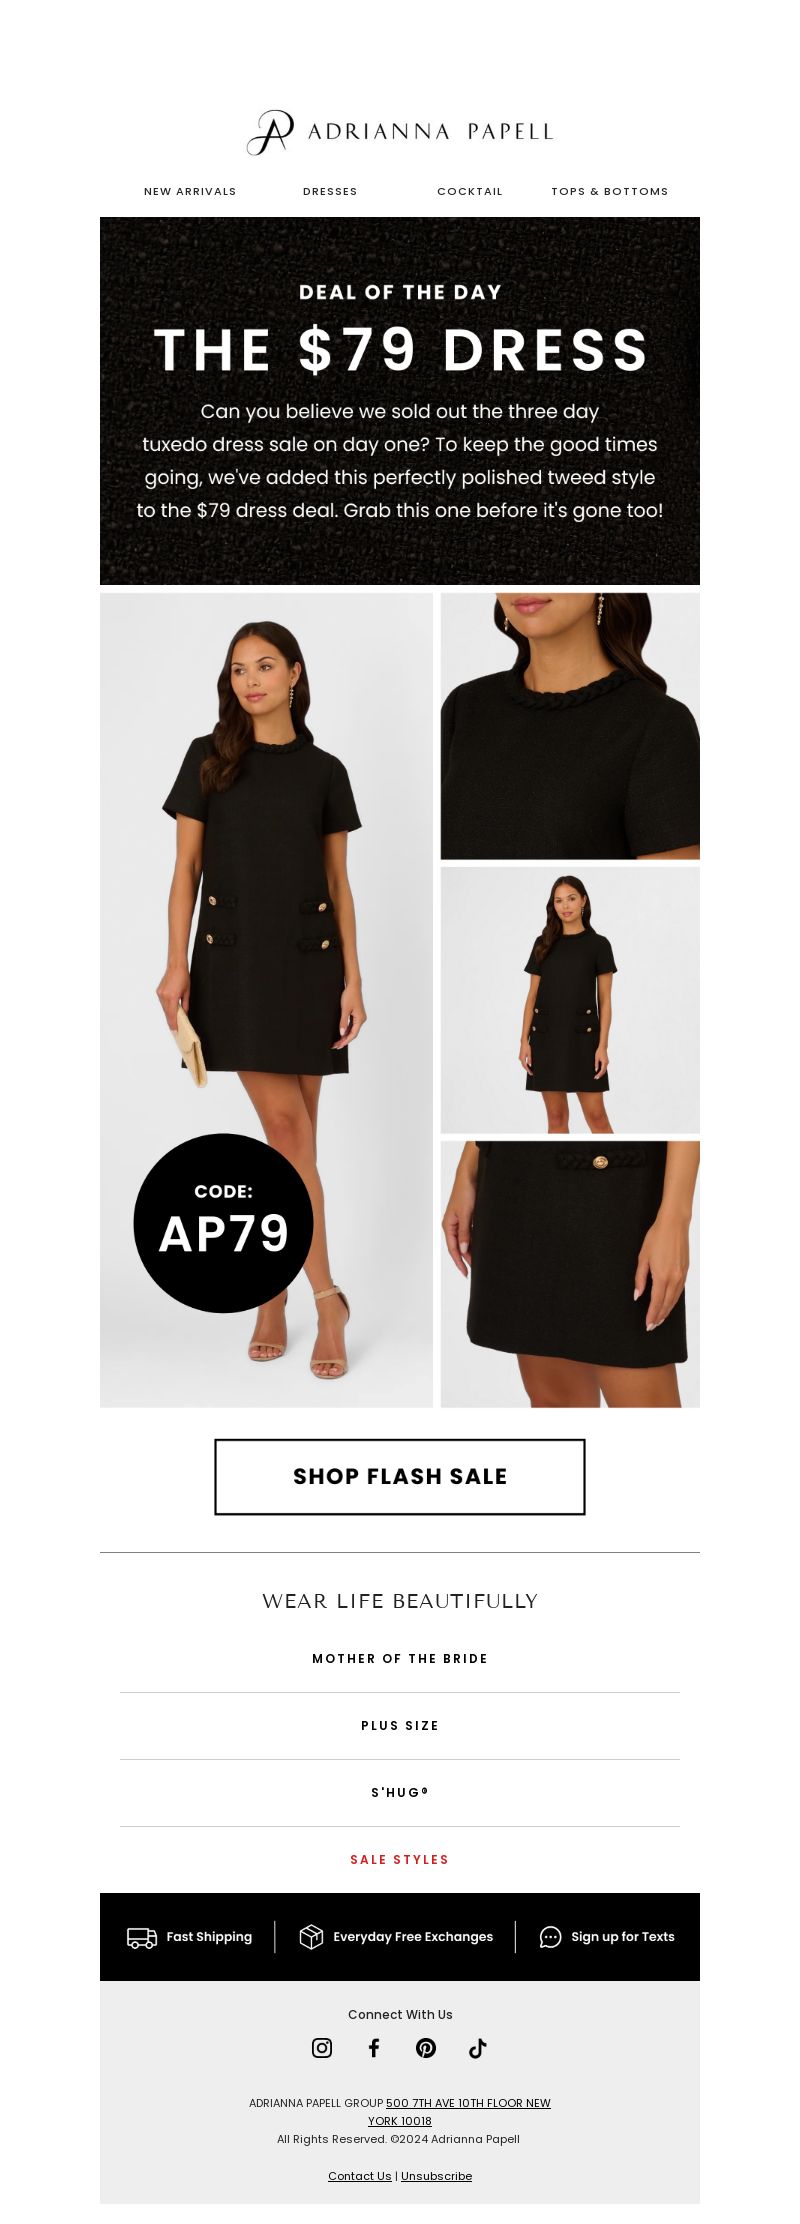Open the red Sale Styles link
The height and width of the screenshot is (2224, 800).
point(400,1859)
